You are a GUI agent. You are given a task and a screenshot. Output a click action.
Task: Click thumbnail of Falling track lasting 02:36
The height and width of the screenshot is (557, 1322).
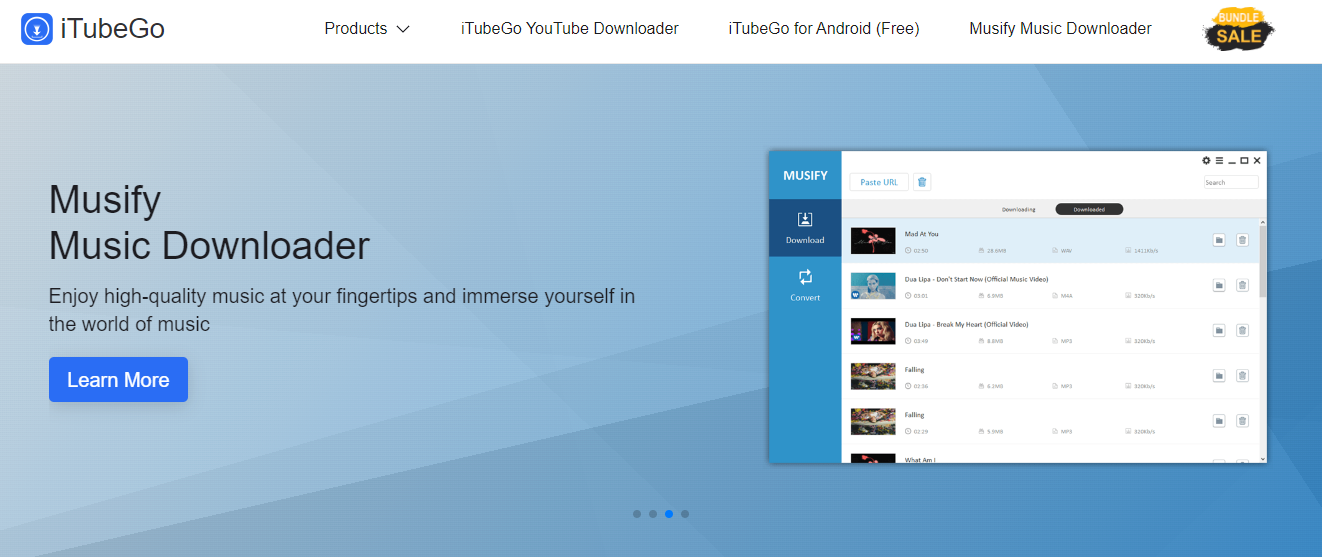(x=873, y=376)
